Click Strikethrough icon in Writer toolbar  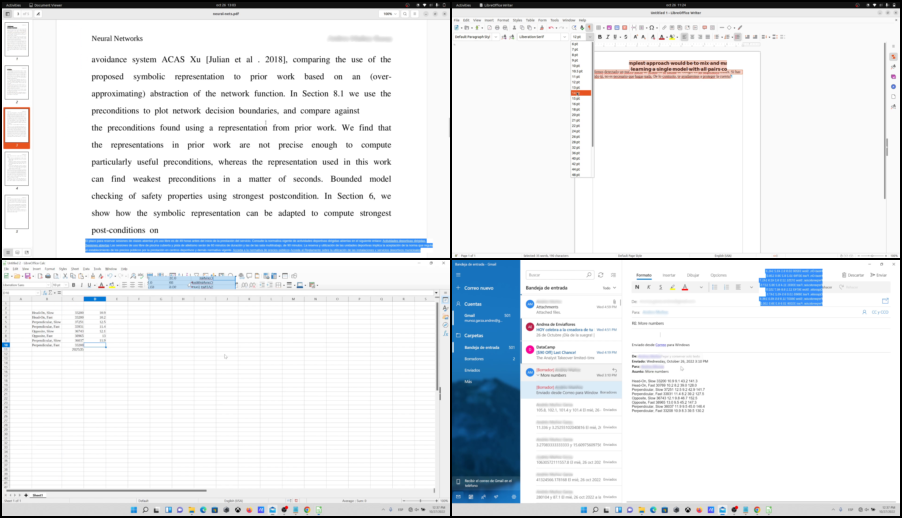tap(626, 37)
